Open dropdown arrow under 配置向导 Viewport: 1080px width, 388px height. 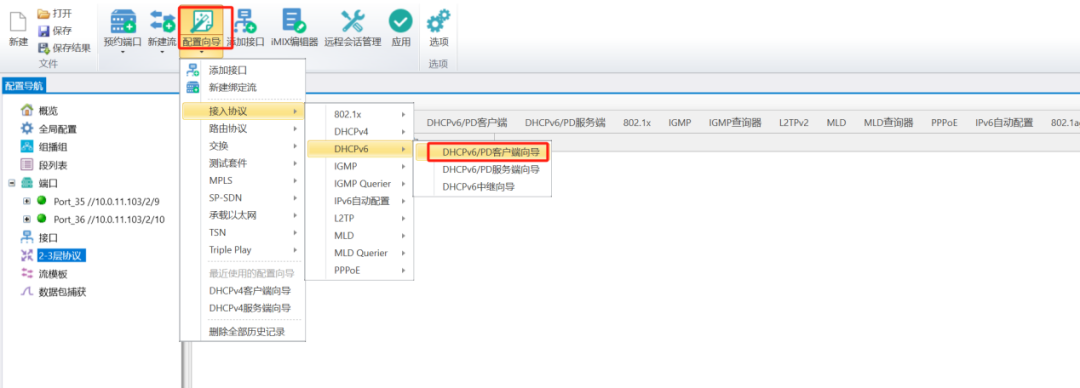(x=201, y=52)
